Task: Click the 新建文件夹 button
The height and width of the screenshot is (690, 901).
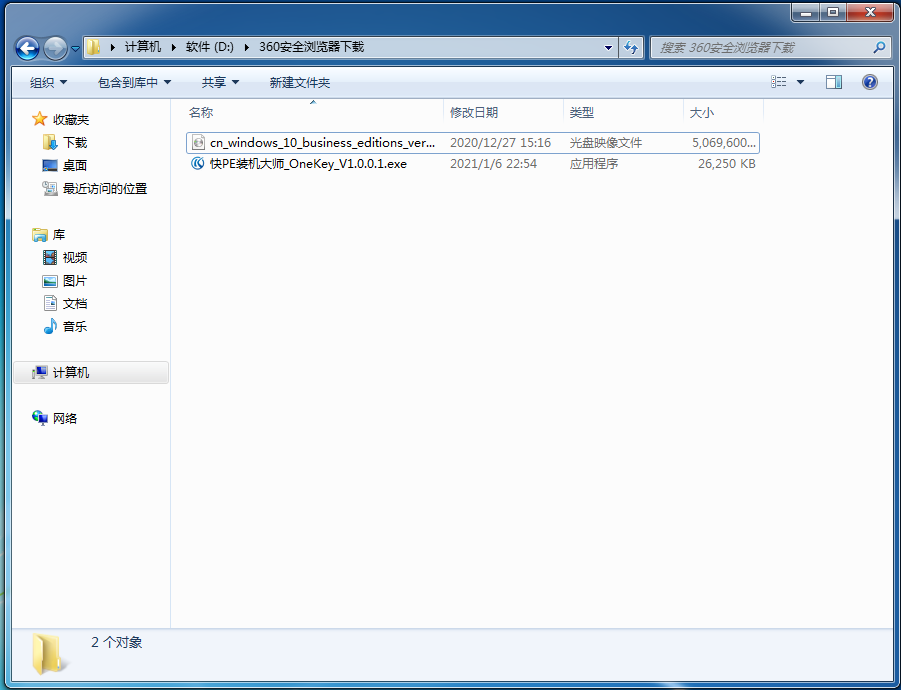Action: (x=299, y=83)
